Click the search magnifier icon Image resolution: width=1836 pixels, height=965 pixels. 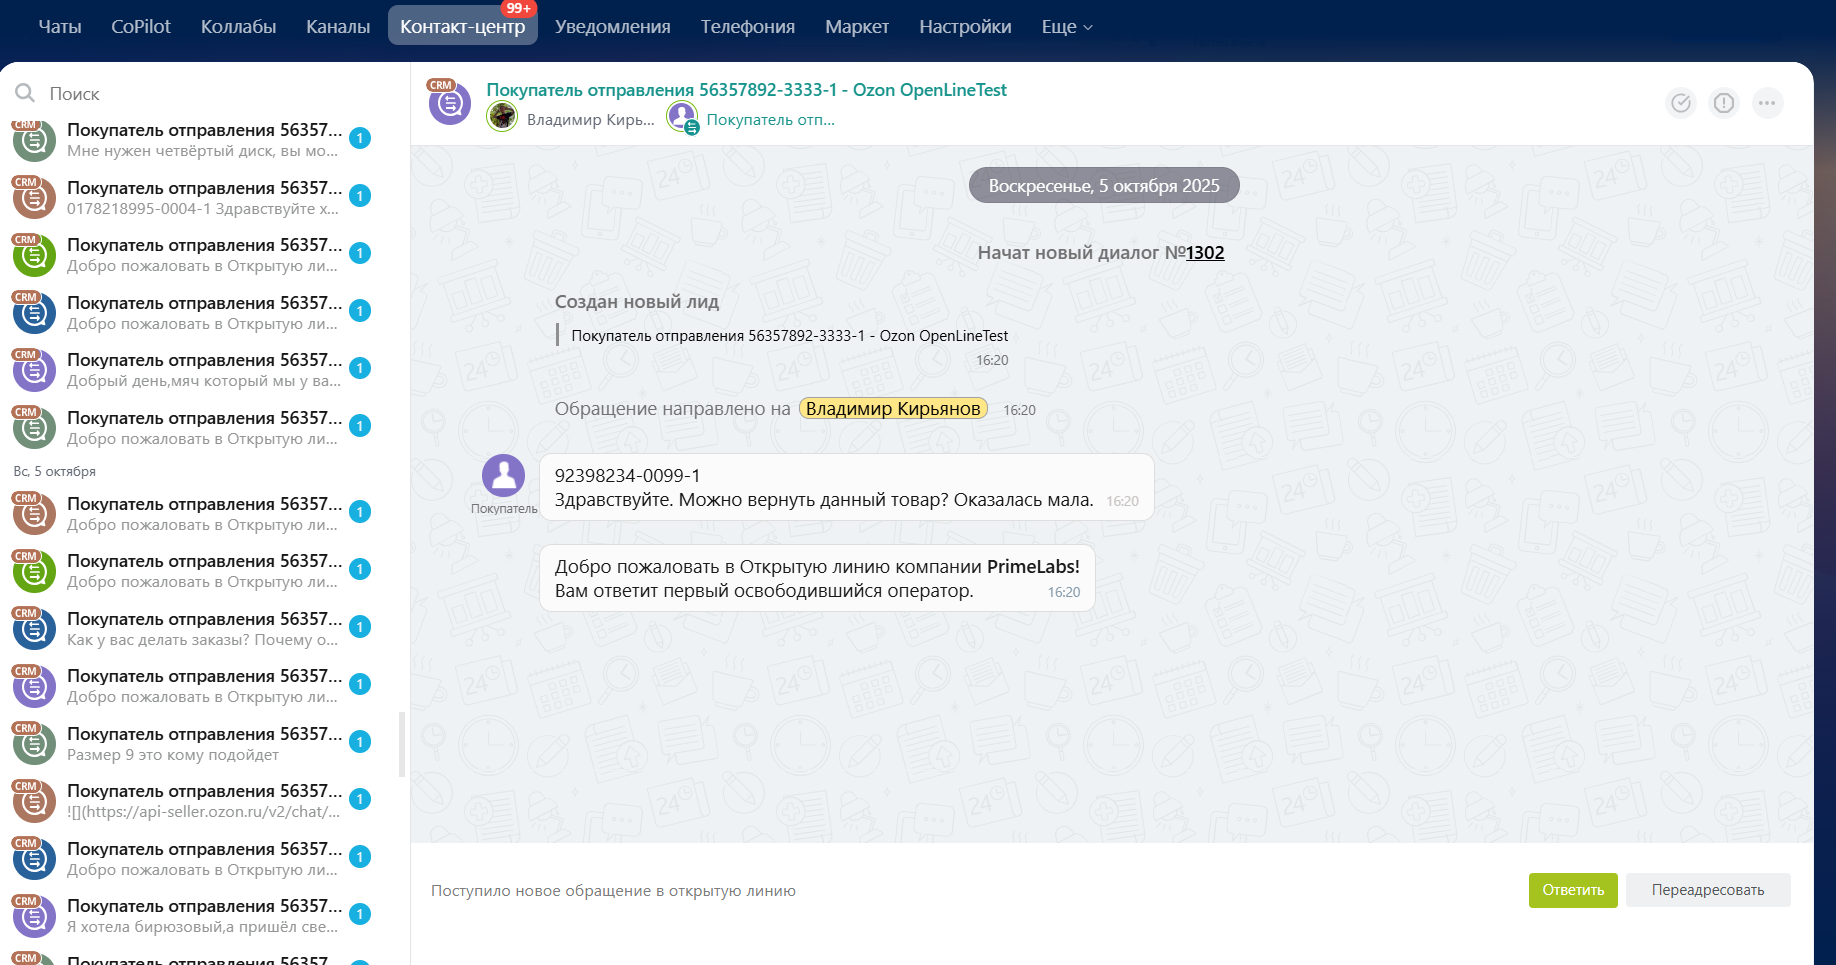(x=25, y=93)
